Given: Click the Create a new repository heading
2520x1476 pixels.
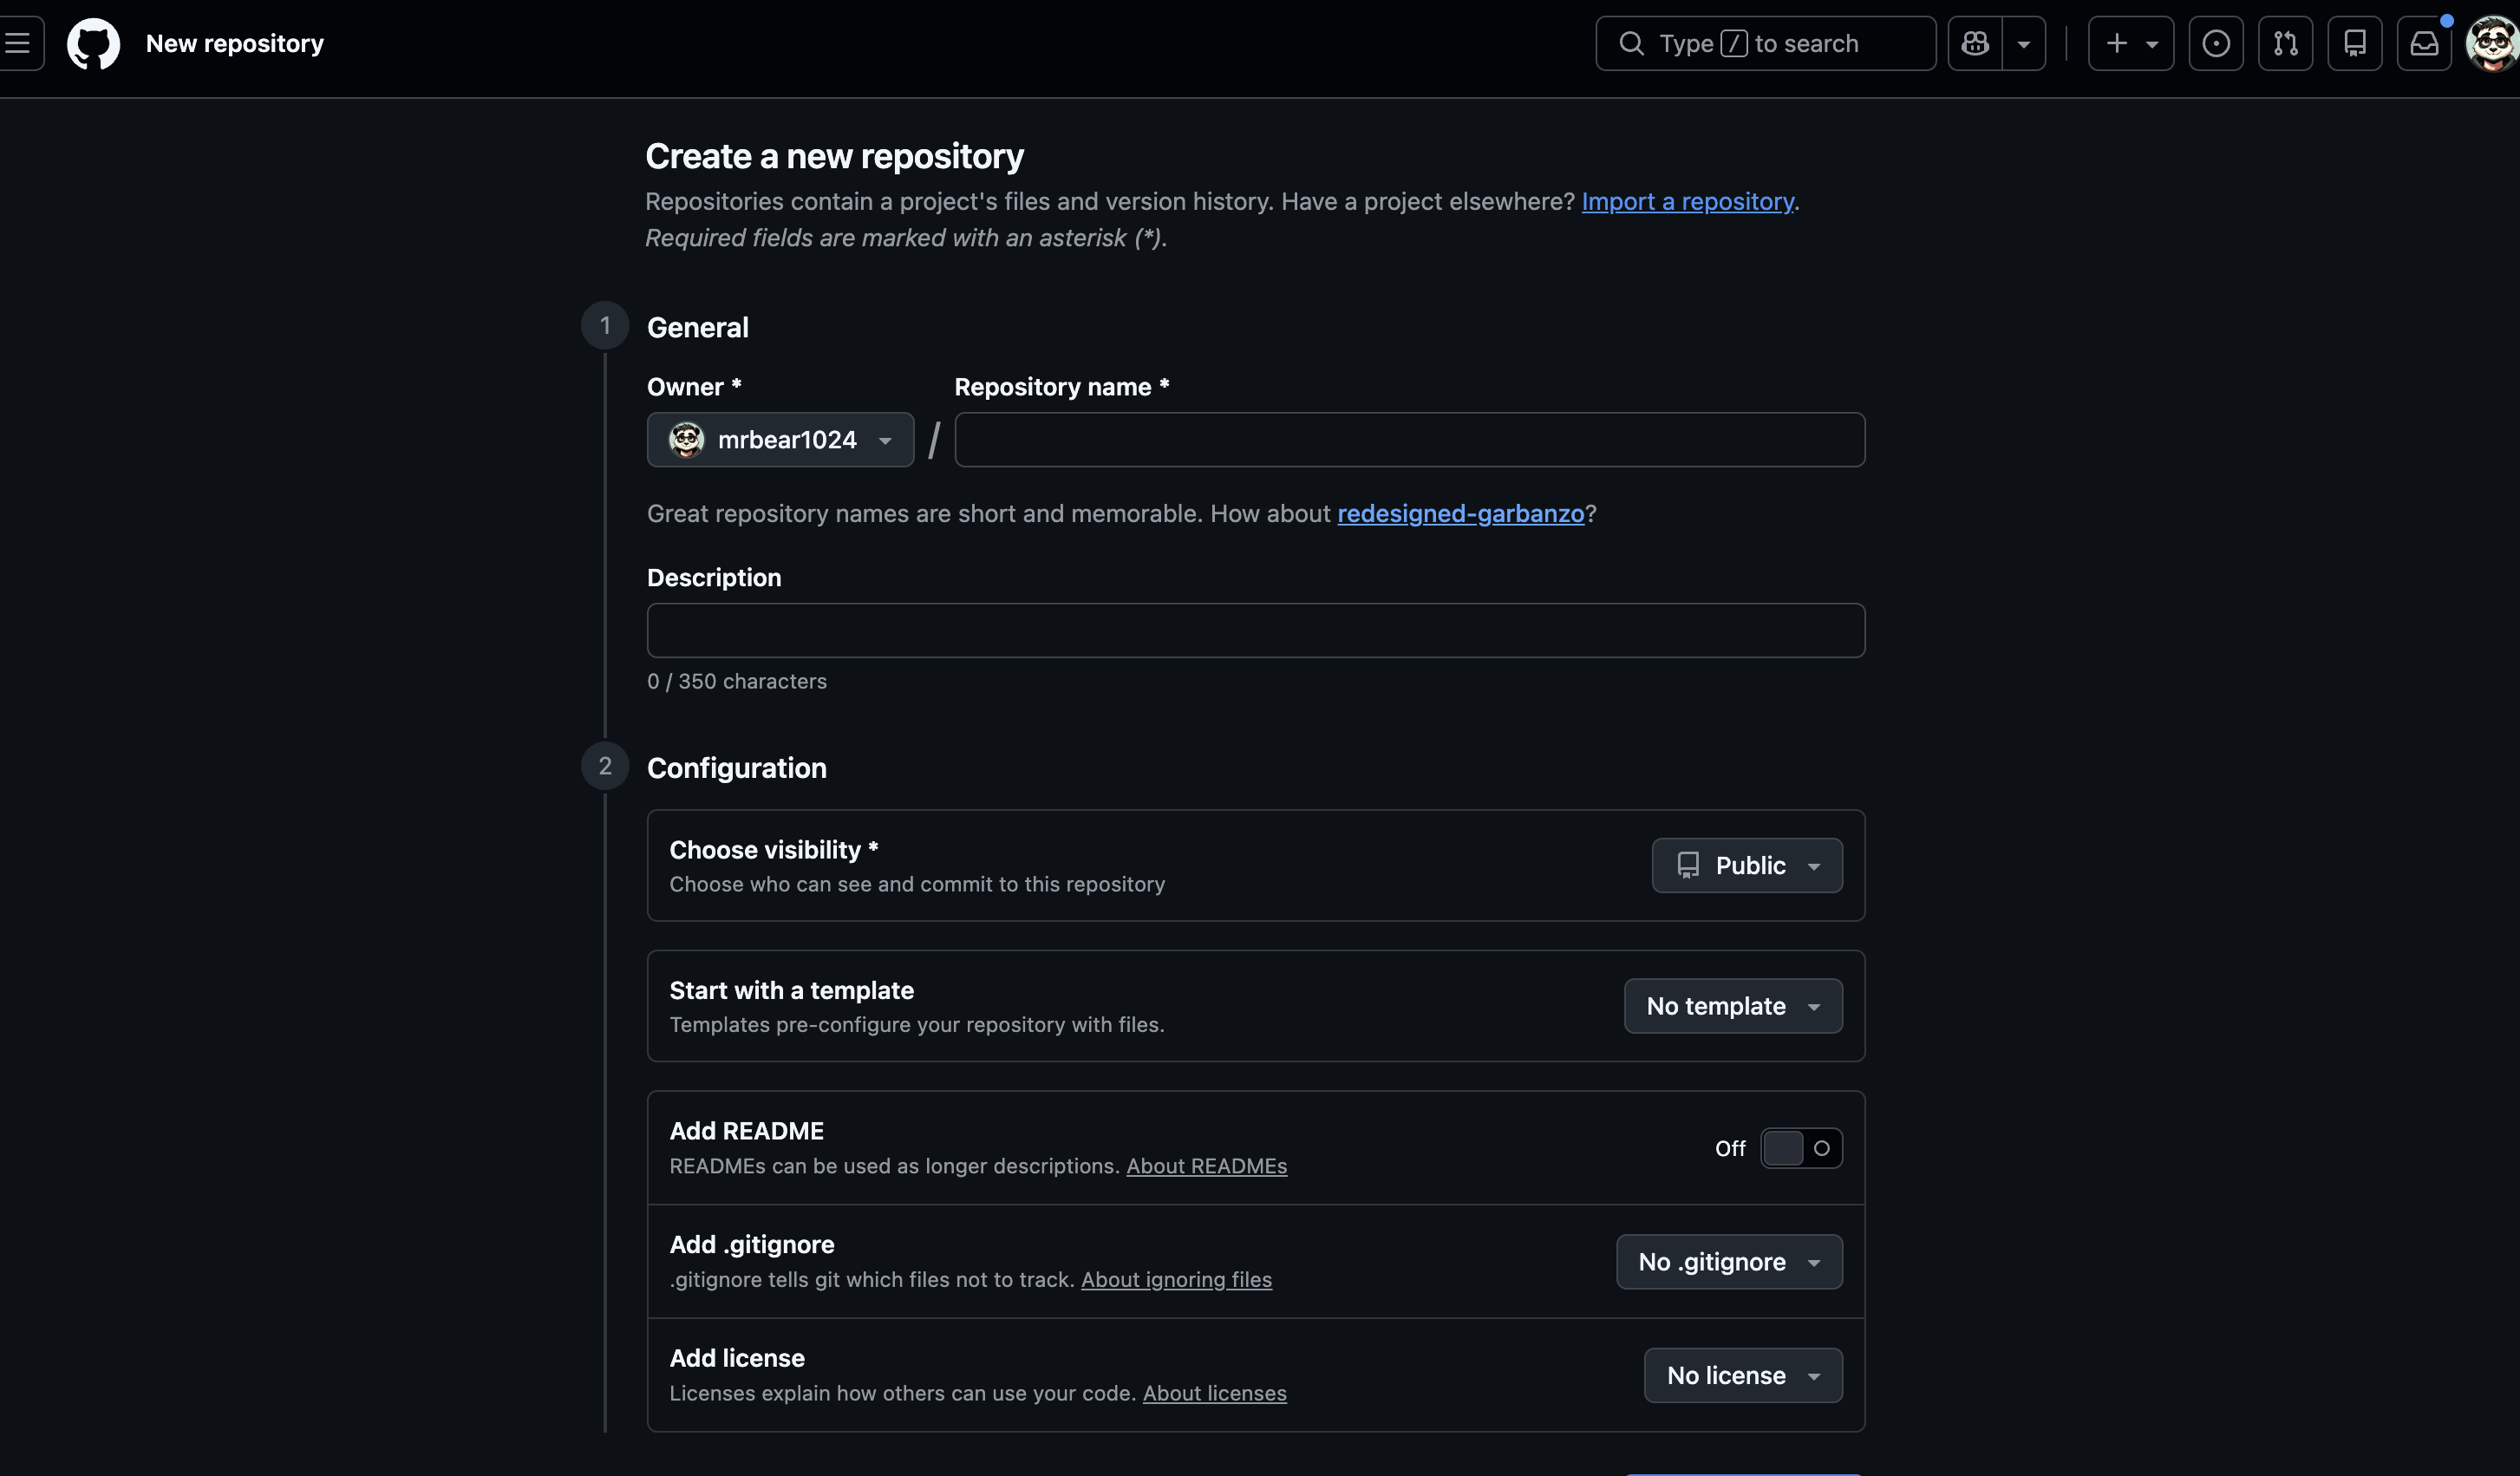Looking at the screenshot, I should (835, 156).
